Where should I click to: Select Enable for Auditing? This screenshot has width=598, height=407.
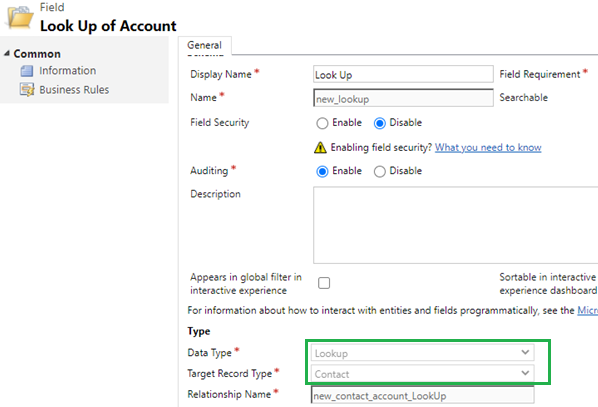(x=322, y=171)
